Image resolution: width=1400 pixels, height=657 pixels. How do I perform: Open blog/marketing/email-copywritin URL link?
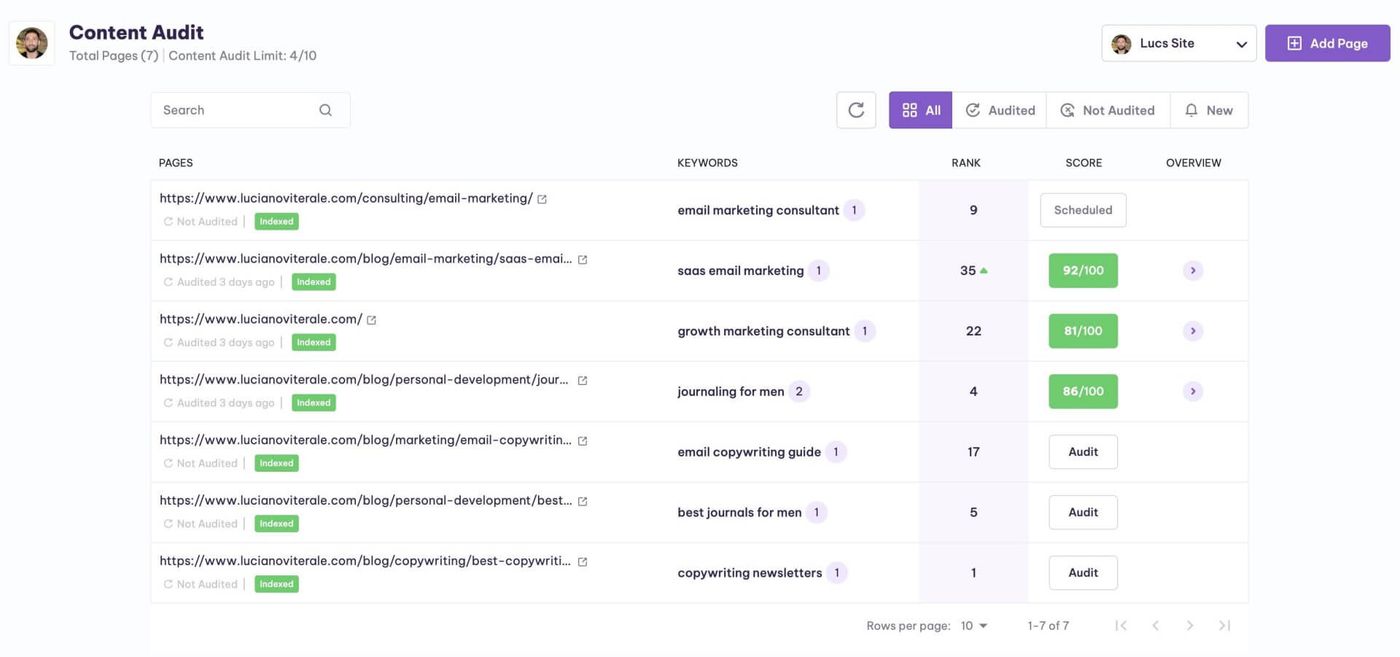[x=366, y=441]
